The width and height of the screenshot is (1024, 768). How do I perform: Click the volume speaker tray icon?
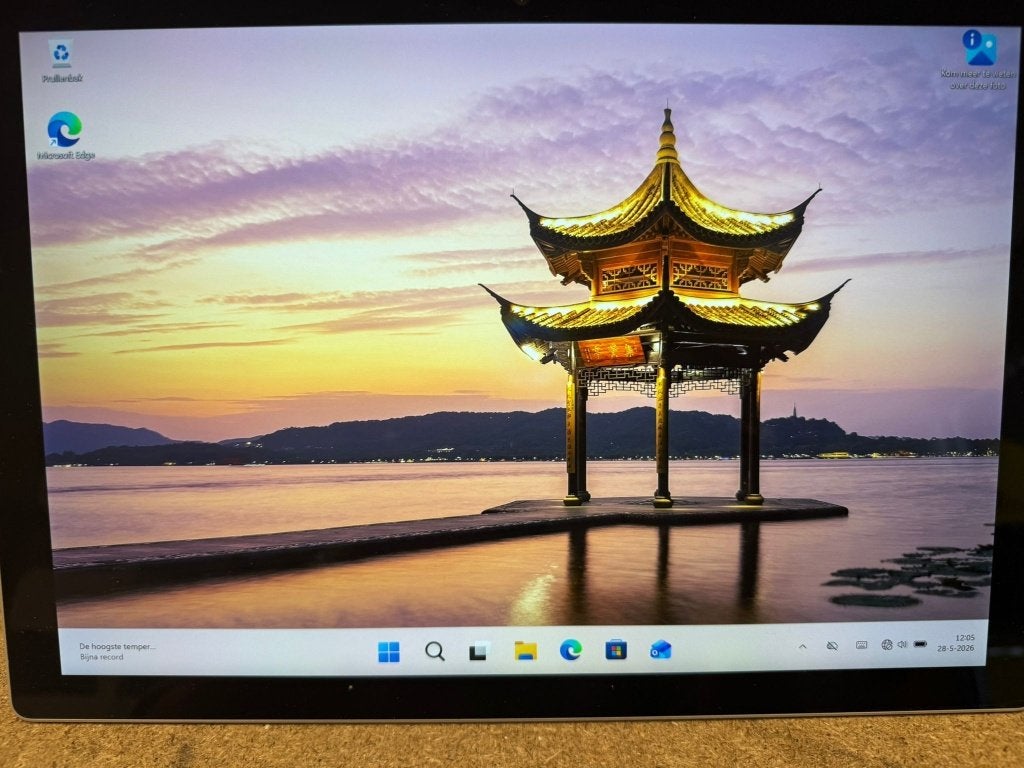click(902, 645)
